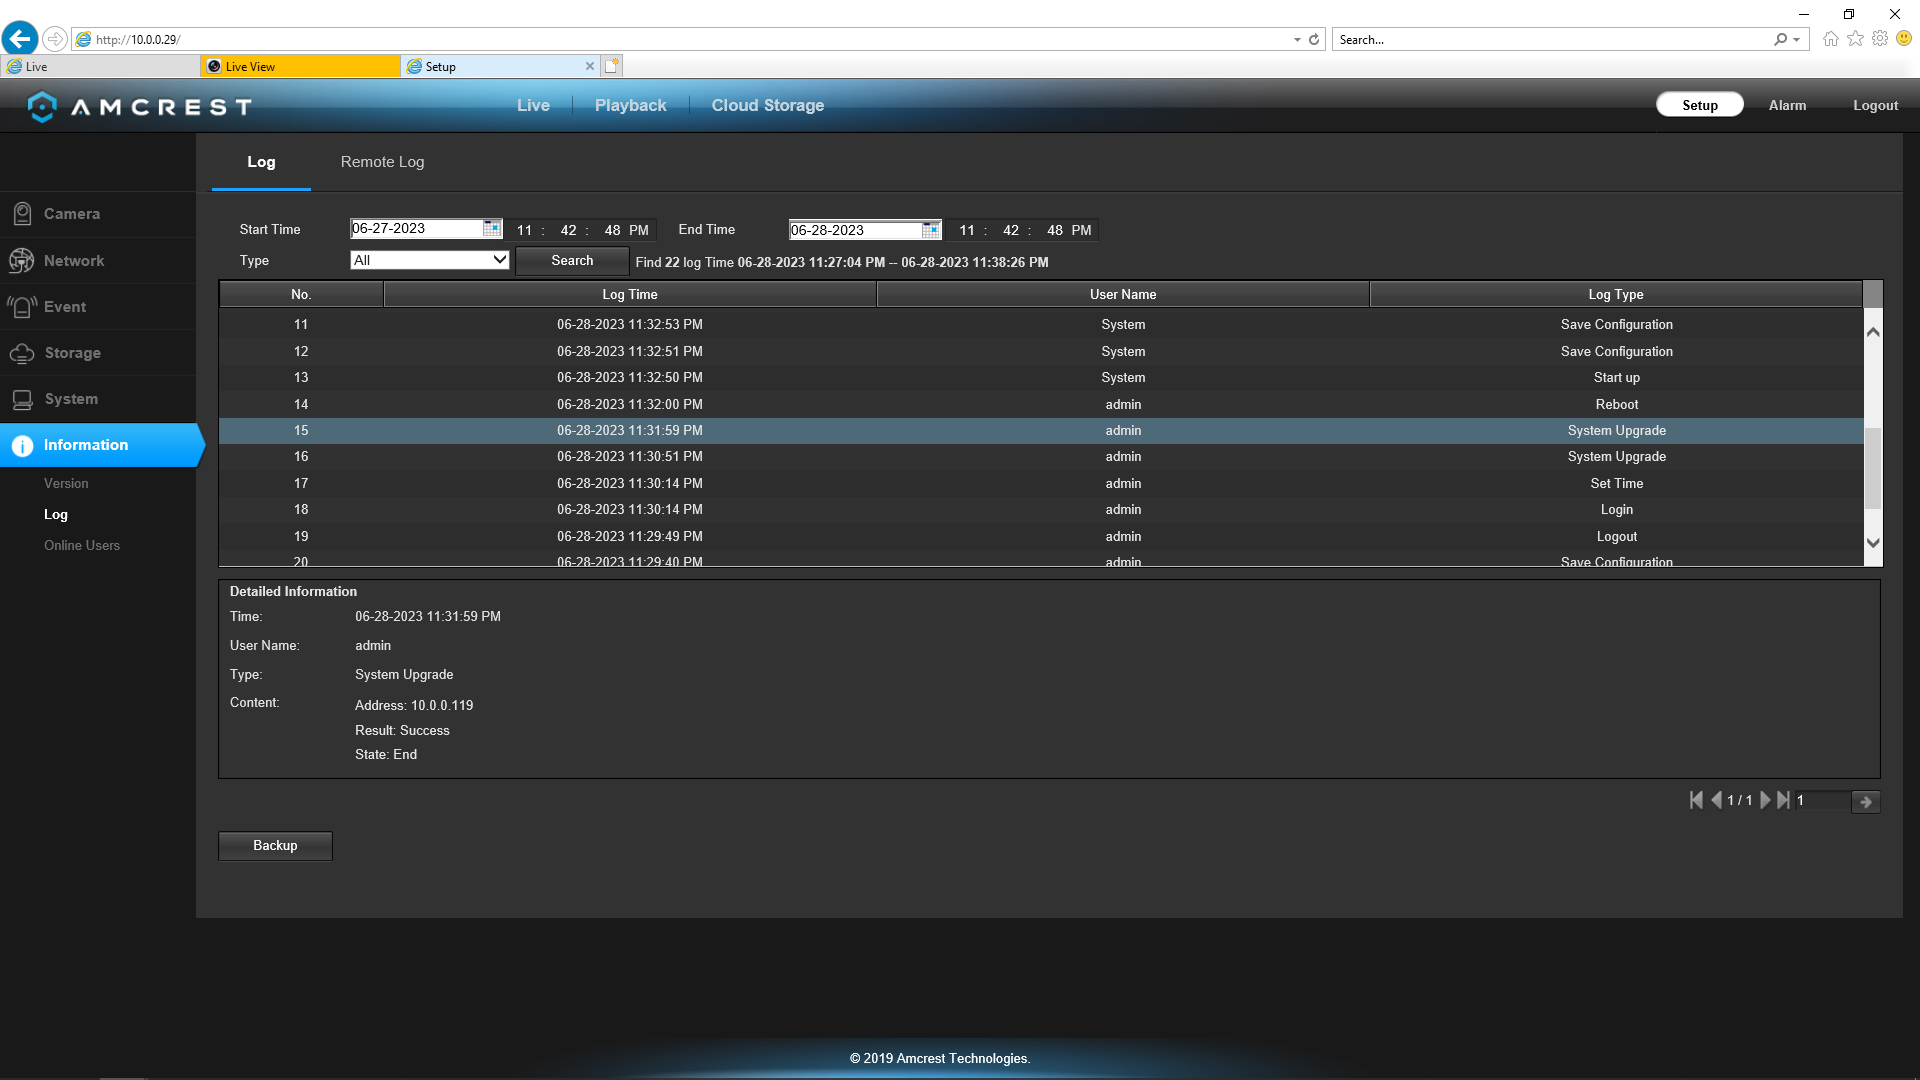1920x1080 pixels.
Task: Click the Storage cloud icon
Action: click(22, 353)
